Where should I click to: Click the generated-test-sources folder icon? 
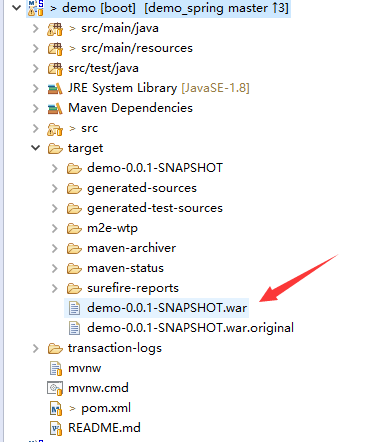coord(74,209)
